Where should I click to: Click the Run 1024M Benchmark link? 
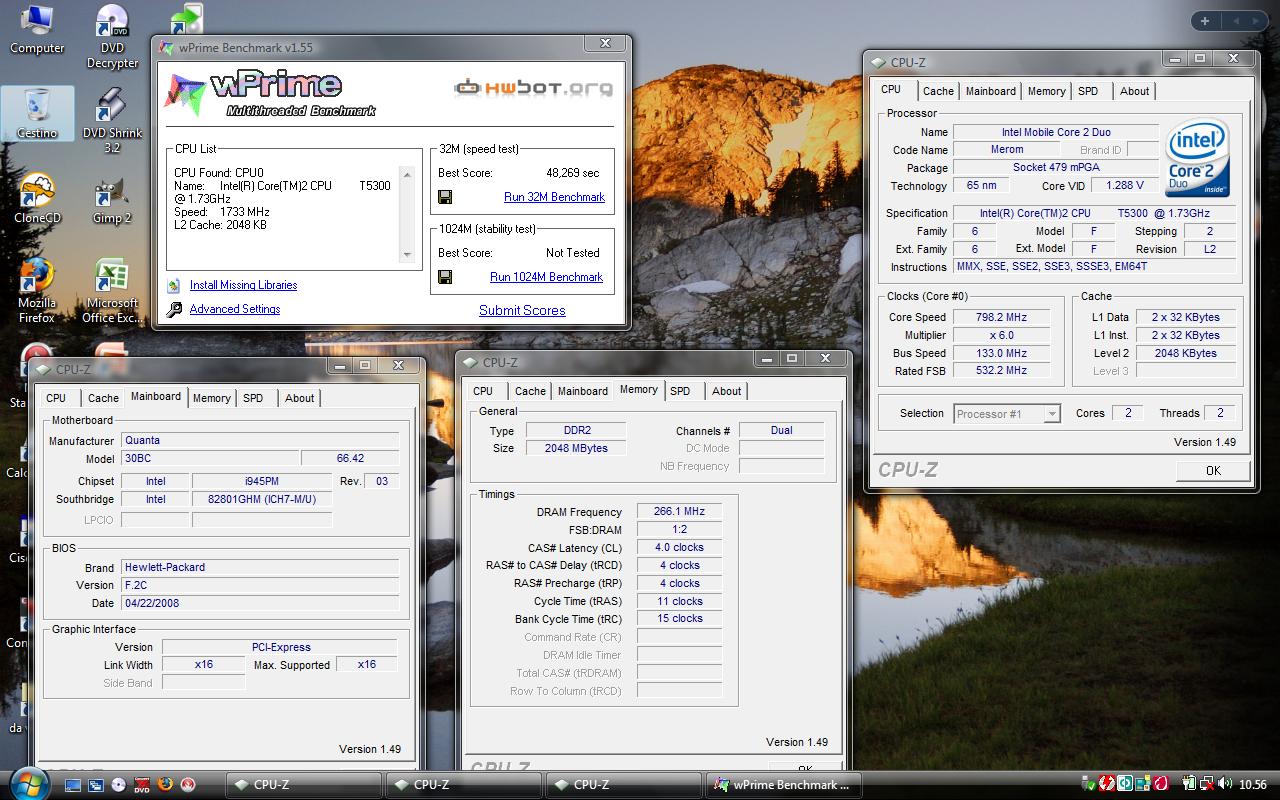pos(546,277)
